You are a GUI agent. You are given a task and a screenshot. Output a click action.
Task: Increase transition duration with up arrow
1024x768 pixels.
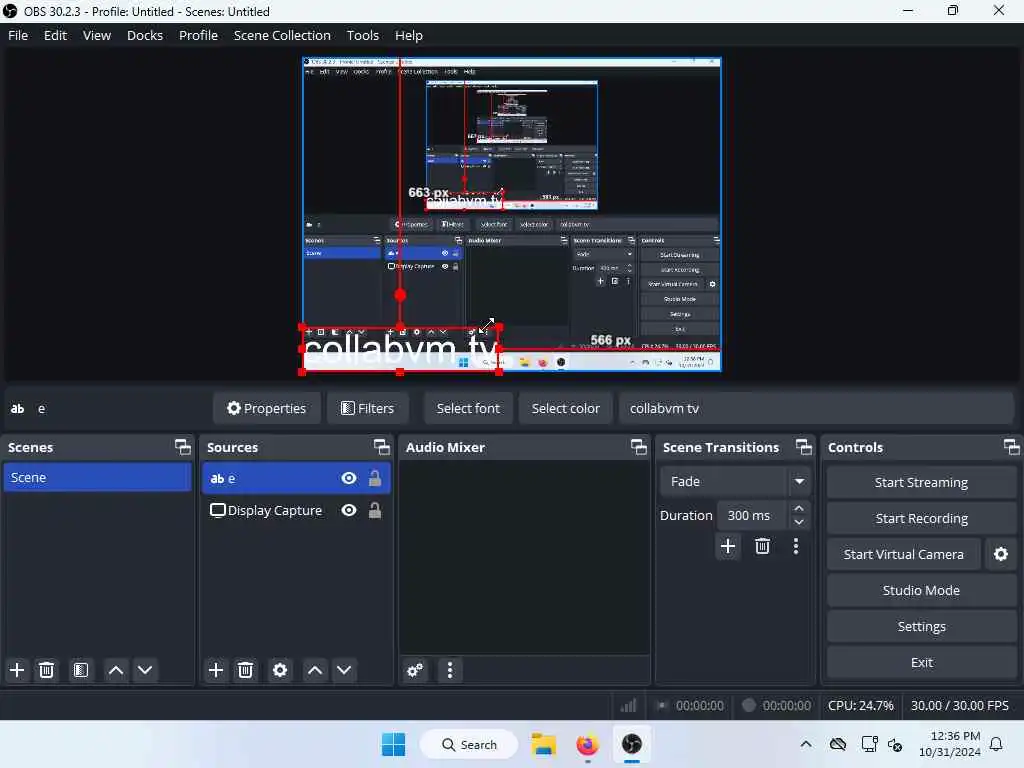799,508
